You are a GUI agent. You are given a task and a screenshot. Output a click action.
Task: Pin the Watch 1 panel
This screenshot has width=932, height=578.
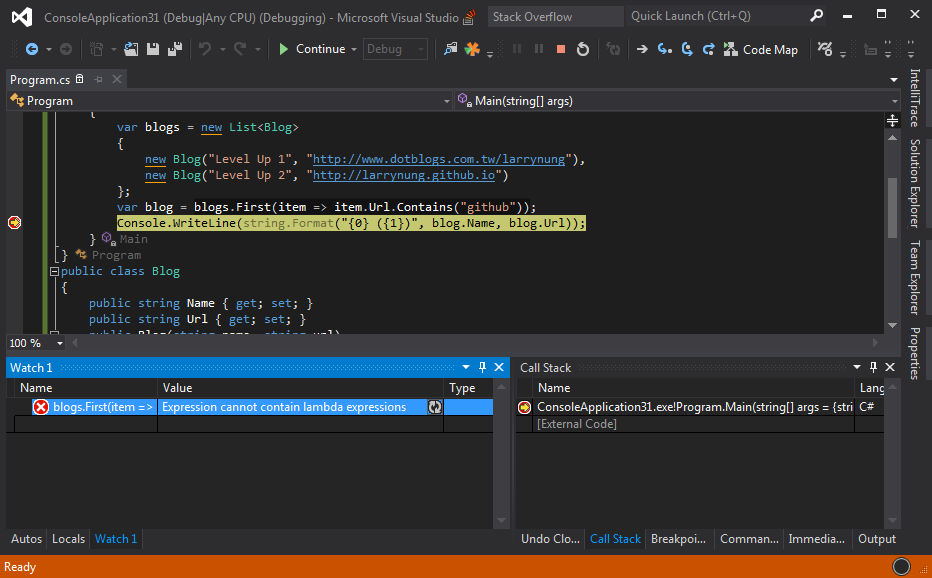click(482, 367)
